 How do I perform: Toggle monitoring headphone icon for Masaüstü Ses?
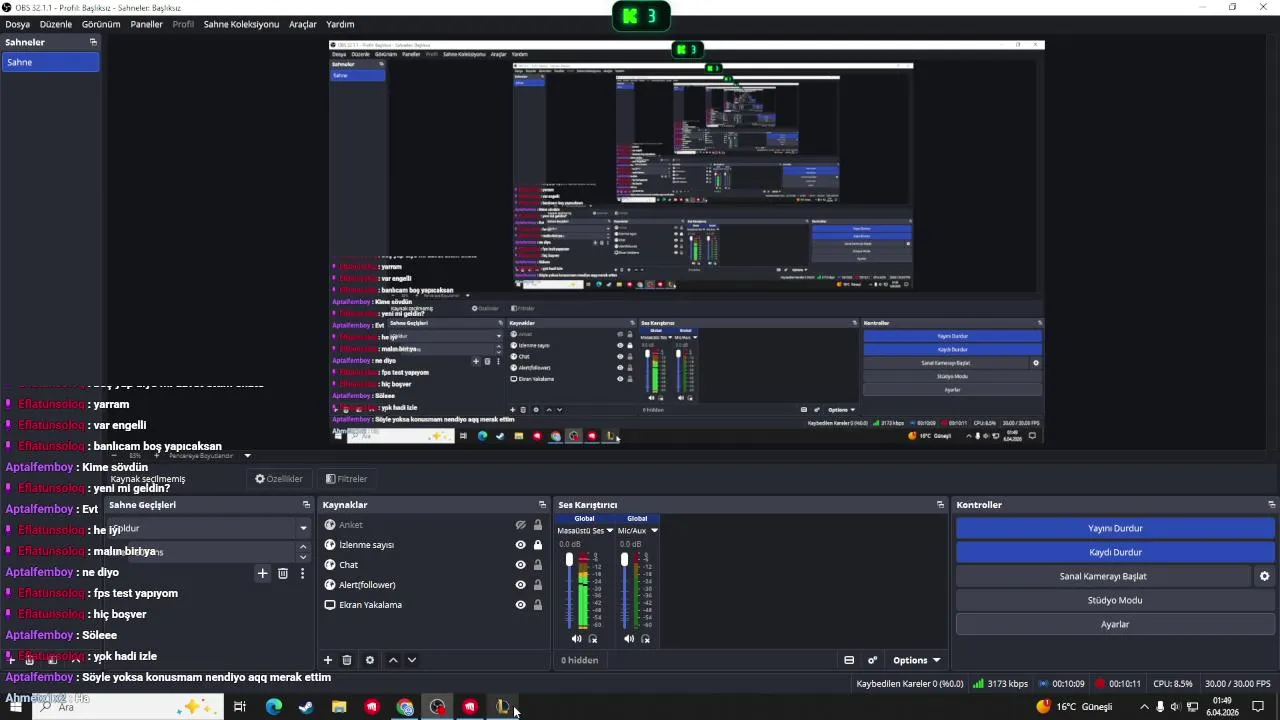point(593,638)
